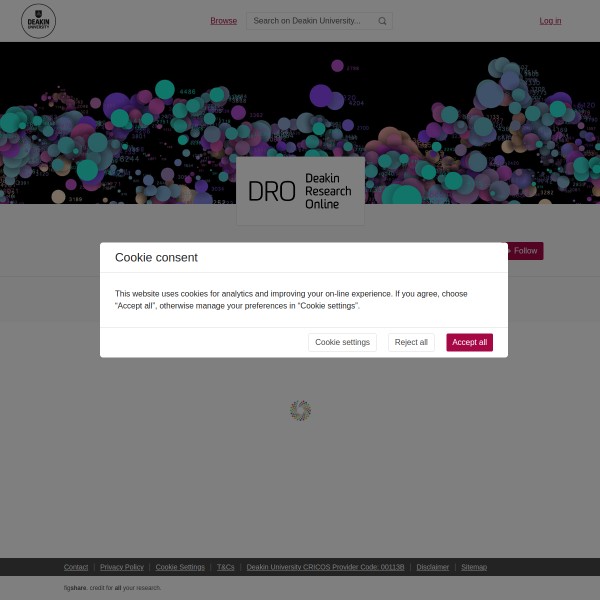Focus the Search on Deakin University field
600x600 pixels.
312,21
